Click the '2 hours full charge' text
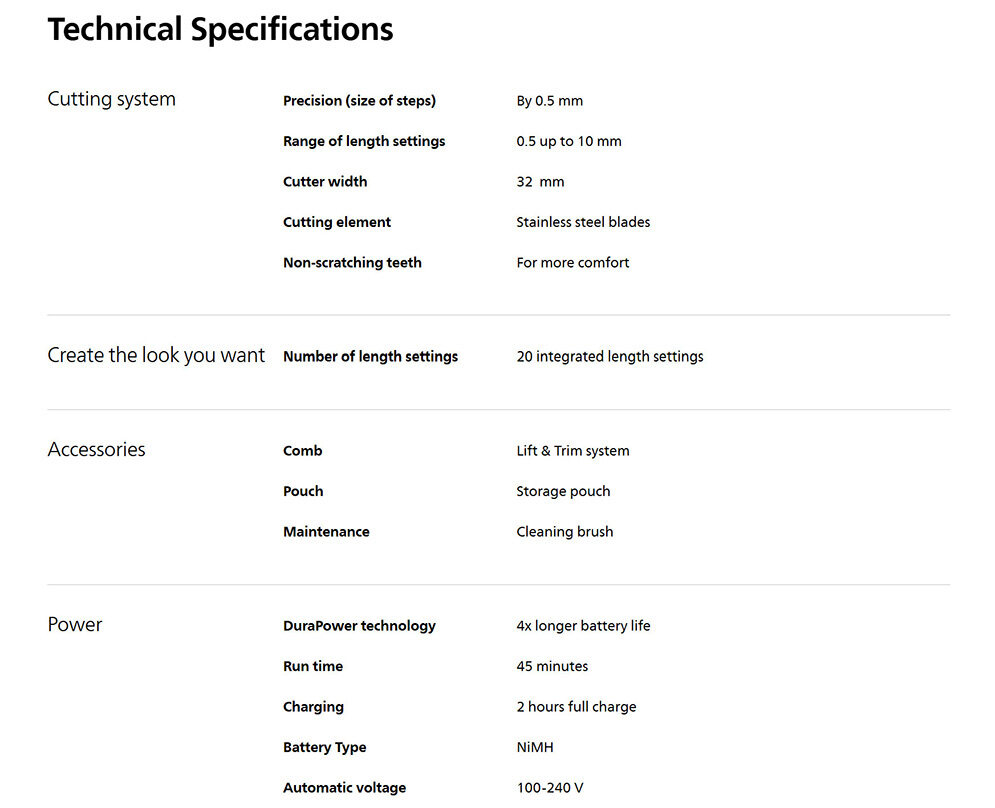 (x=576, y=707)
